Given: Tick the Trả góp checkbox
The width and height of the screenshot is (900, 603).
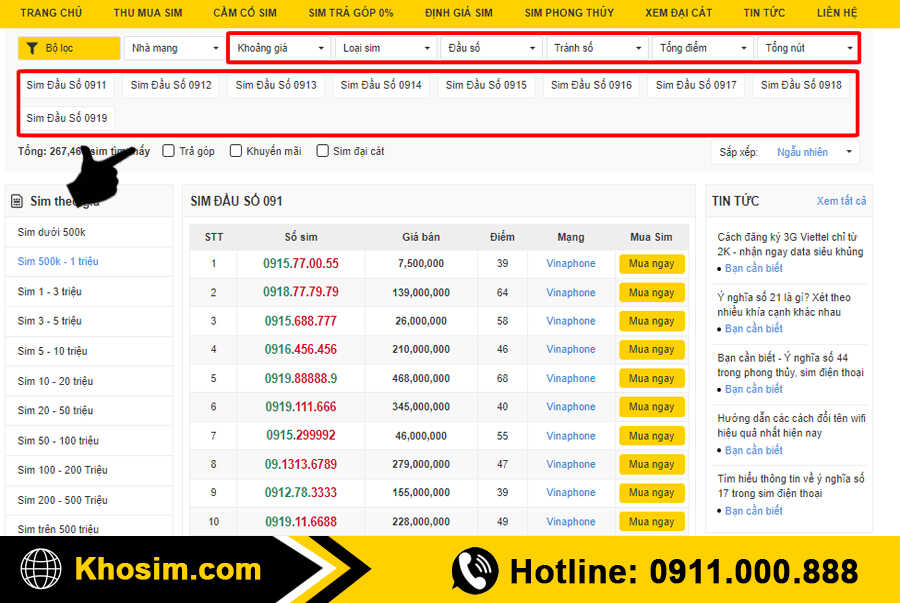Looking at the screenshot, I should click(169, 151).
